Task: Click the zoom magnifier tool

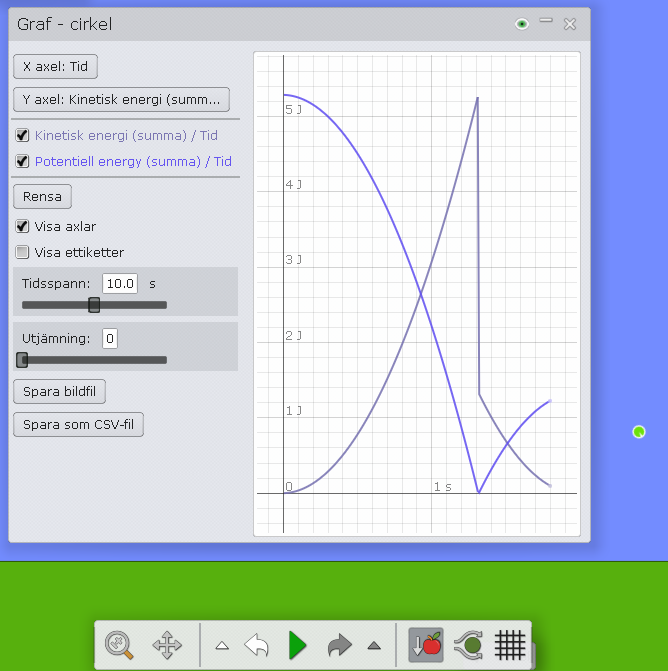Action: (120, 645)
